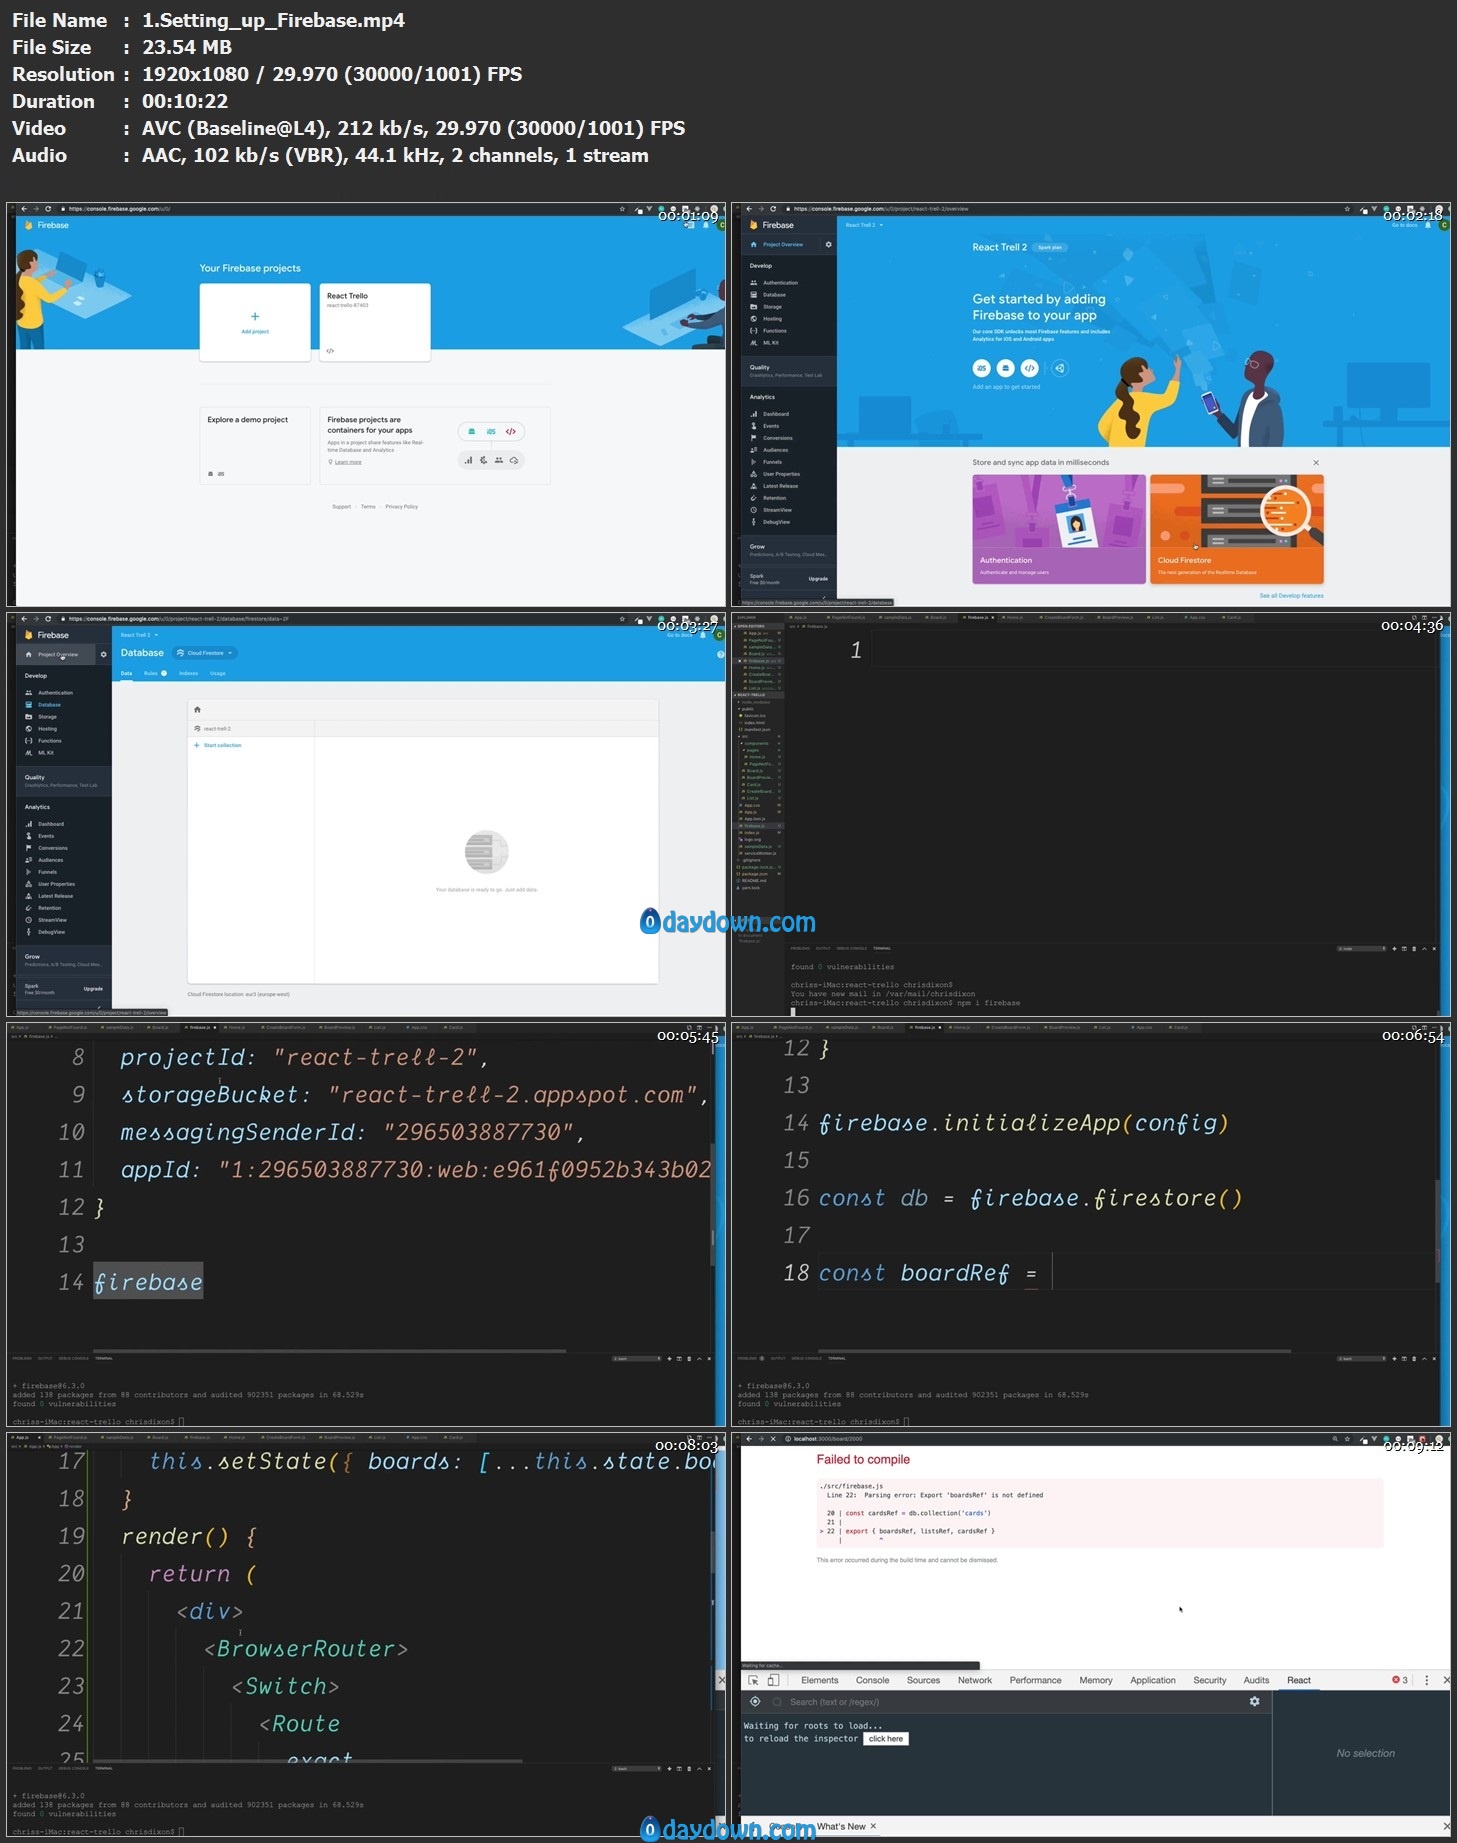Click React DevTools settings gear icon
Image resolution: width=1457 pixels, height=1843 pixels.
1254,1701
